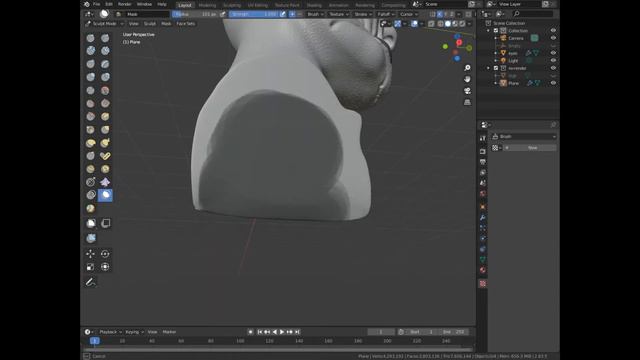Select the Box Hide tool
640x360 pixels.
(105, 223)
